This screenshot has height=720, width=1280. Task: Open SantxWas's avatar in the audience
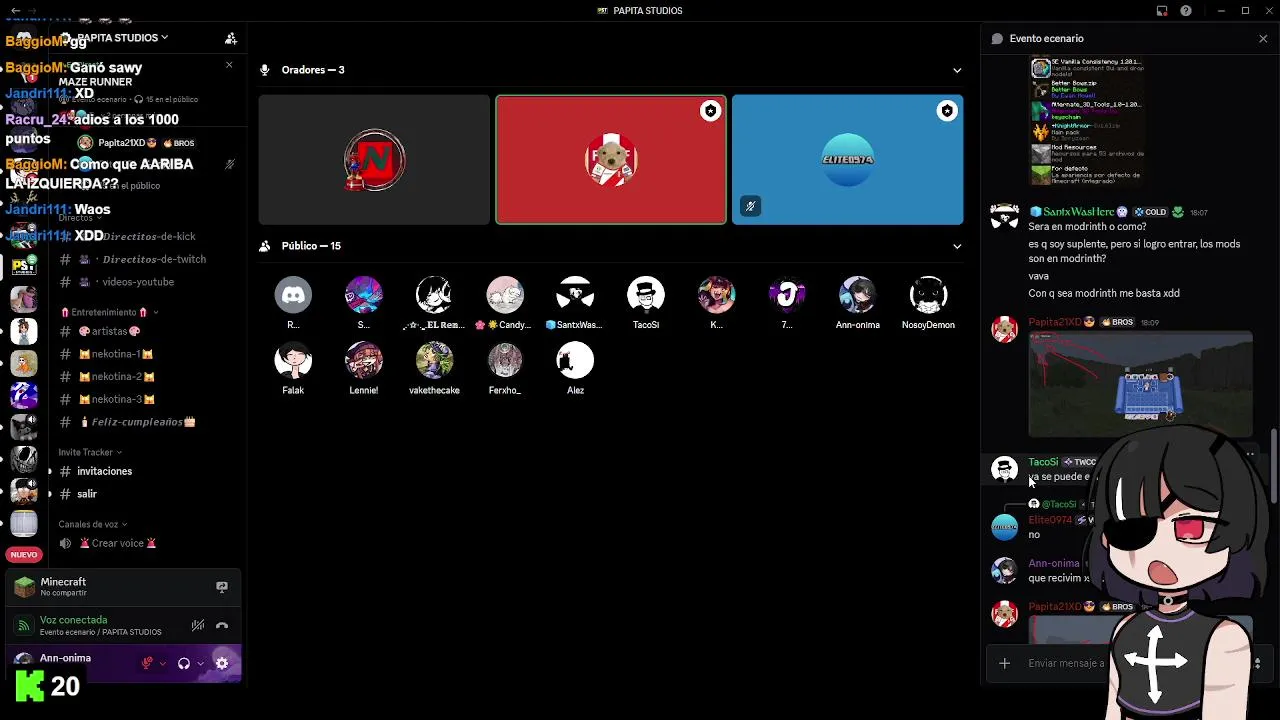(x=575, y=295)
